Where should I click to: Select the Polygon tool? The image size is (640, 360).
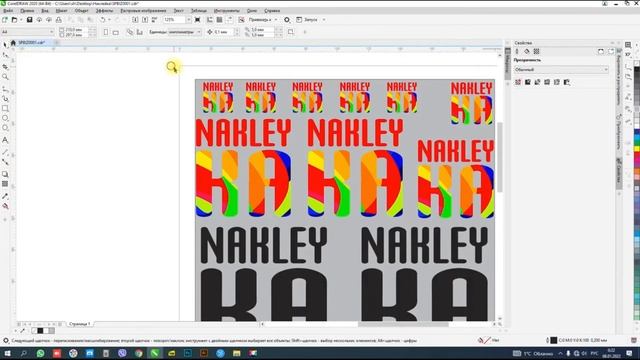pyautogui.click(x=5, y=128)
